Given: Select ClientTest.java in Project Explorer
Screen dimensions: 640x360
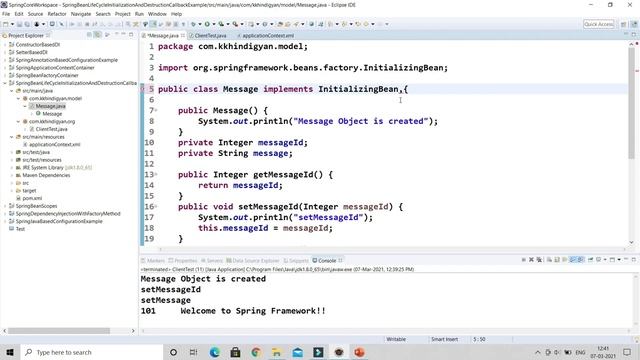Looking at the screenshot, I should click(51, 129).
